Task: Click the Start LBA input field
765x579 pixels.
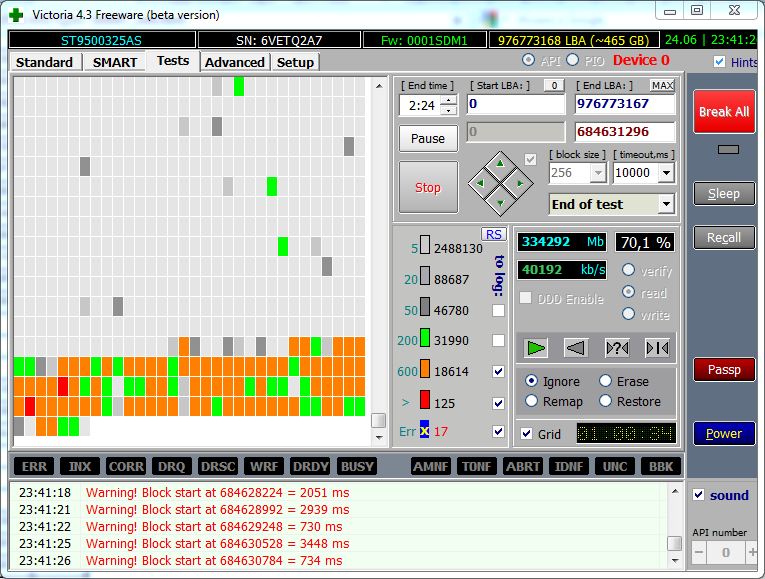Action: [515, 104]
